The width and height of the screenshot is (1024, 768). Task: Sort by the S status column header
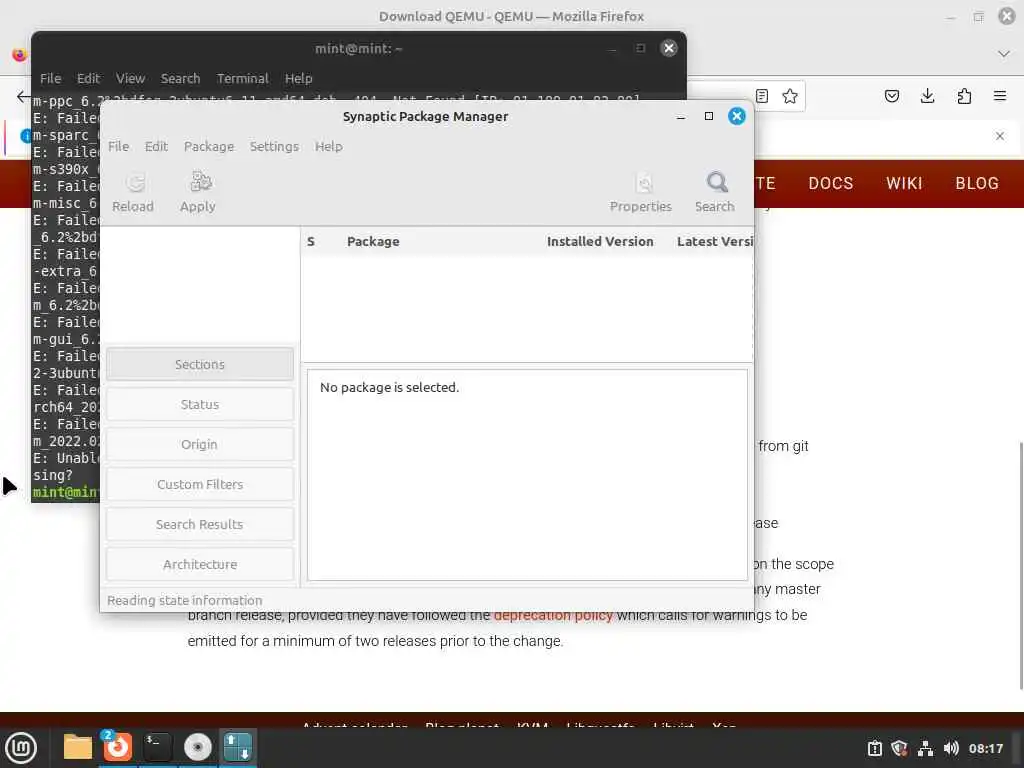pyautogui.click(x=311, y=242)
